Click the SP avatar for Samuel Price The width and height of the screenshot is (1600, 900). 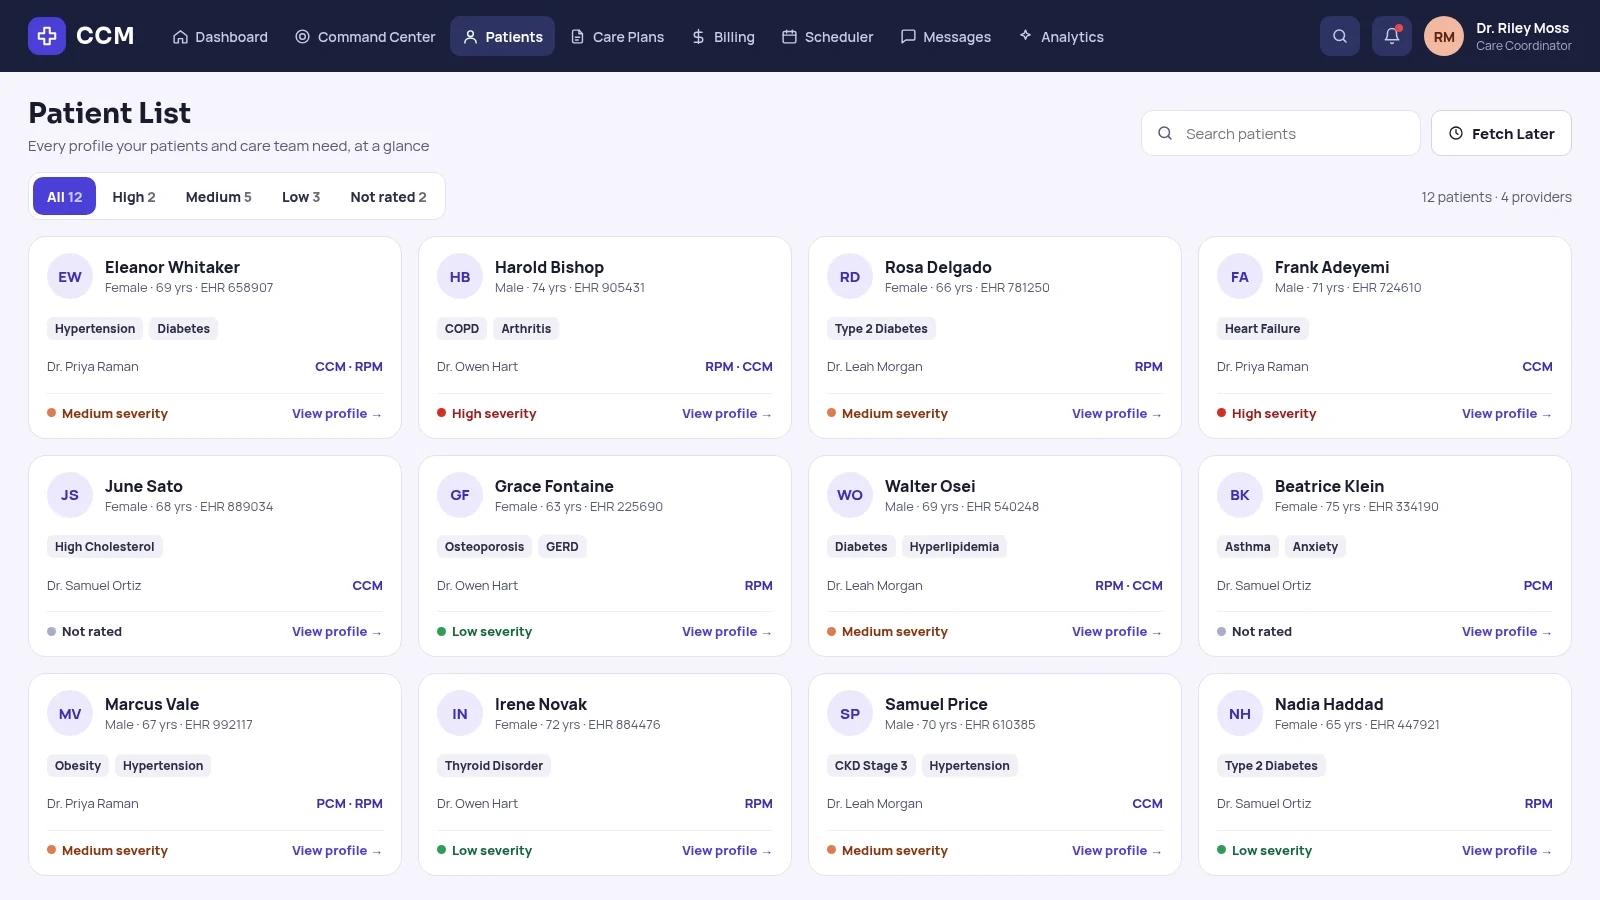point(850,714)
